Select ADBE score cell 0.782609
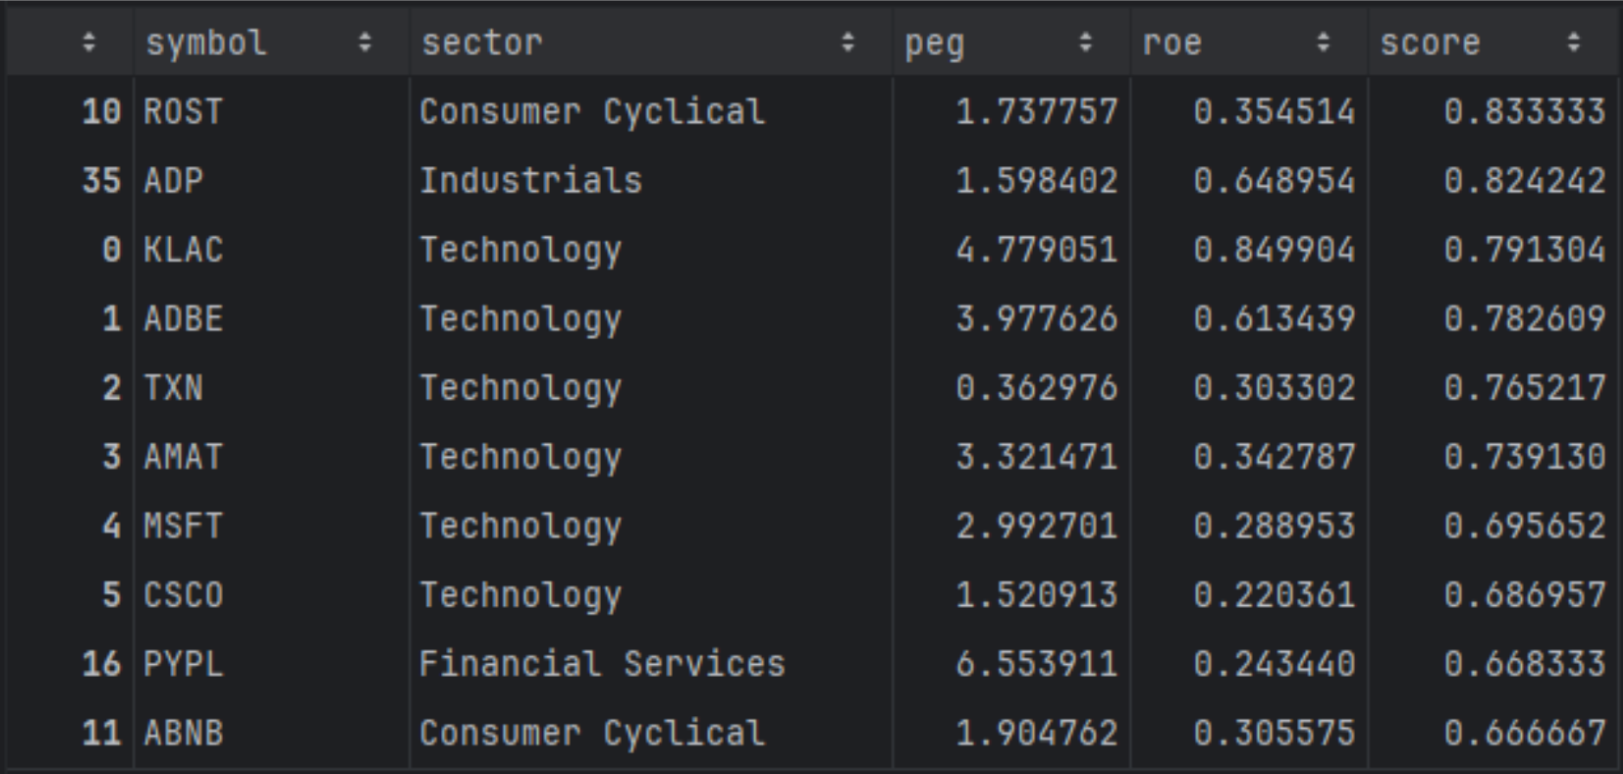This screenshot has height=774, width=1623. pos(1524,318)
